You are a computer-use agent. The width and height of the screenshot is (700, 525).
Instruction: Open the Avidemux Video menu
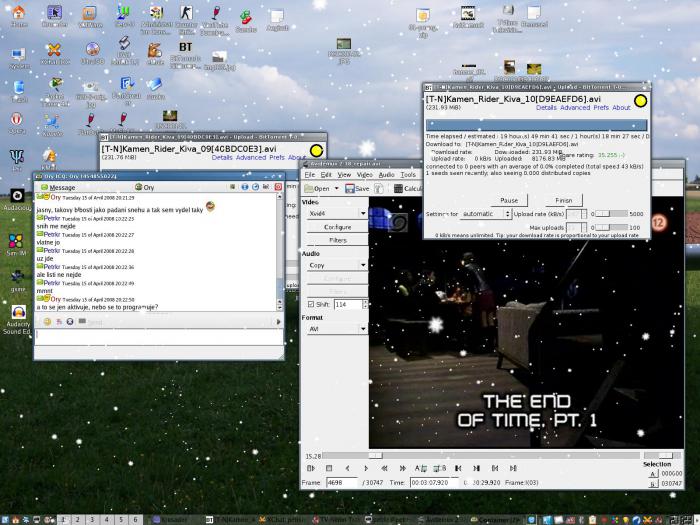point(364,175)
